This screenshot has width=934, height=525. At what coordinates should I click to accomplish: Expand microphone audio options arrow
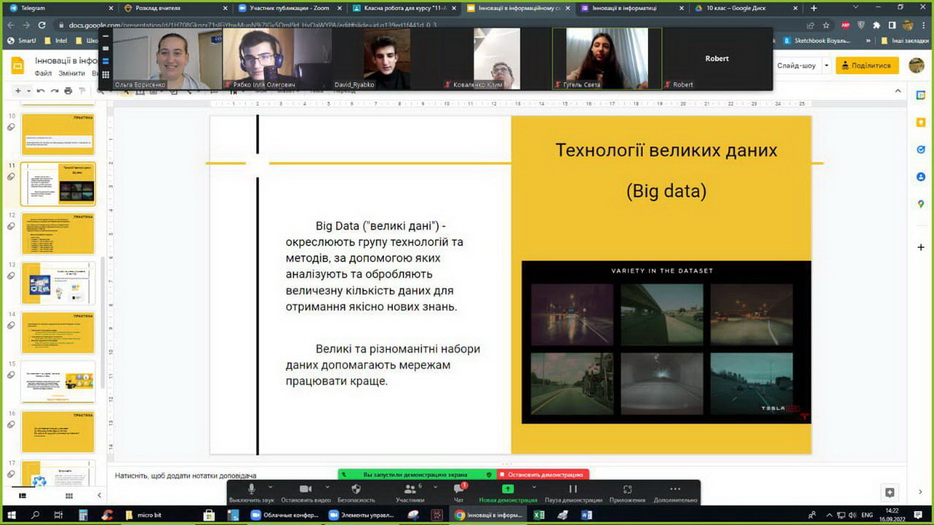[270, 487]
